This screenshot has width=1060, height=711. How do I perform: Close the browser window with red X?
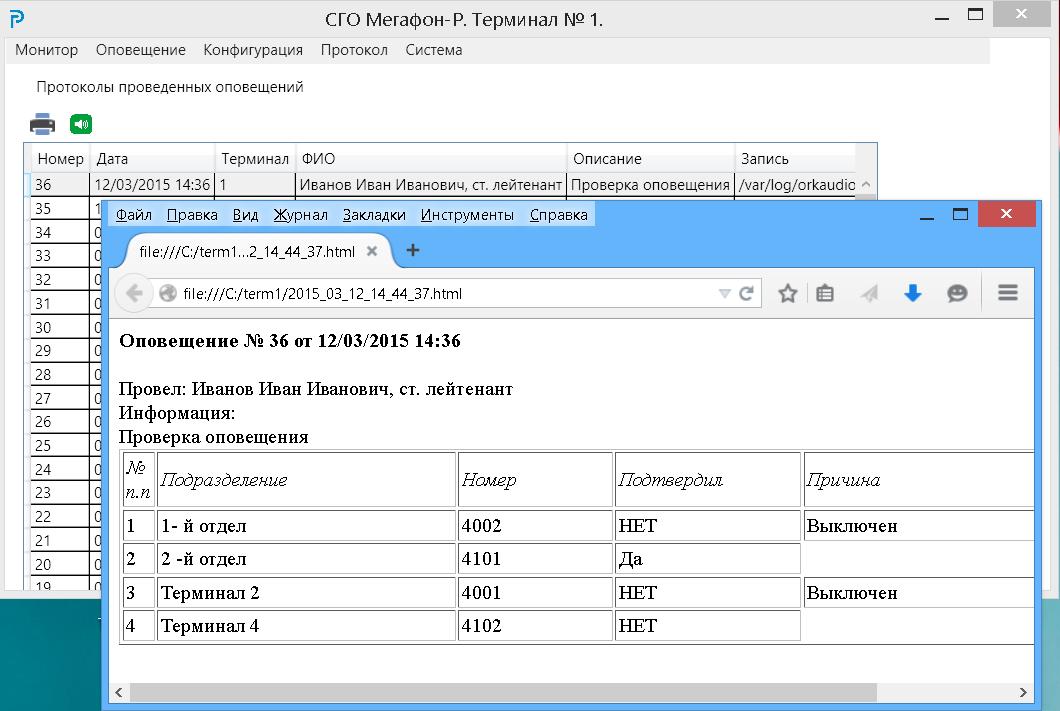[x=1007, y=214]
